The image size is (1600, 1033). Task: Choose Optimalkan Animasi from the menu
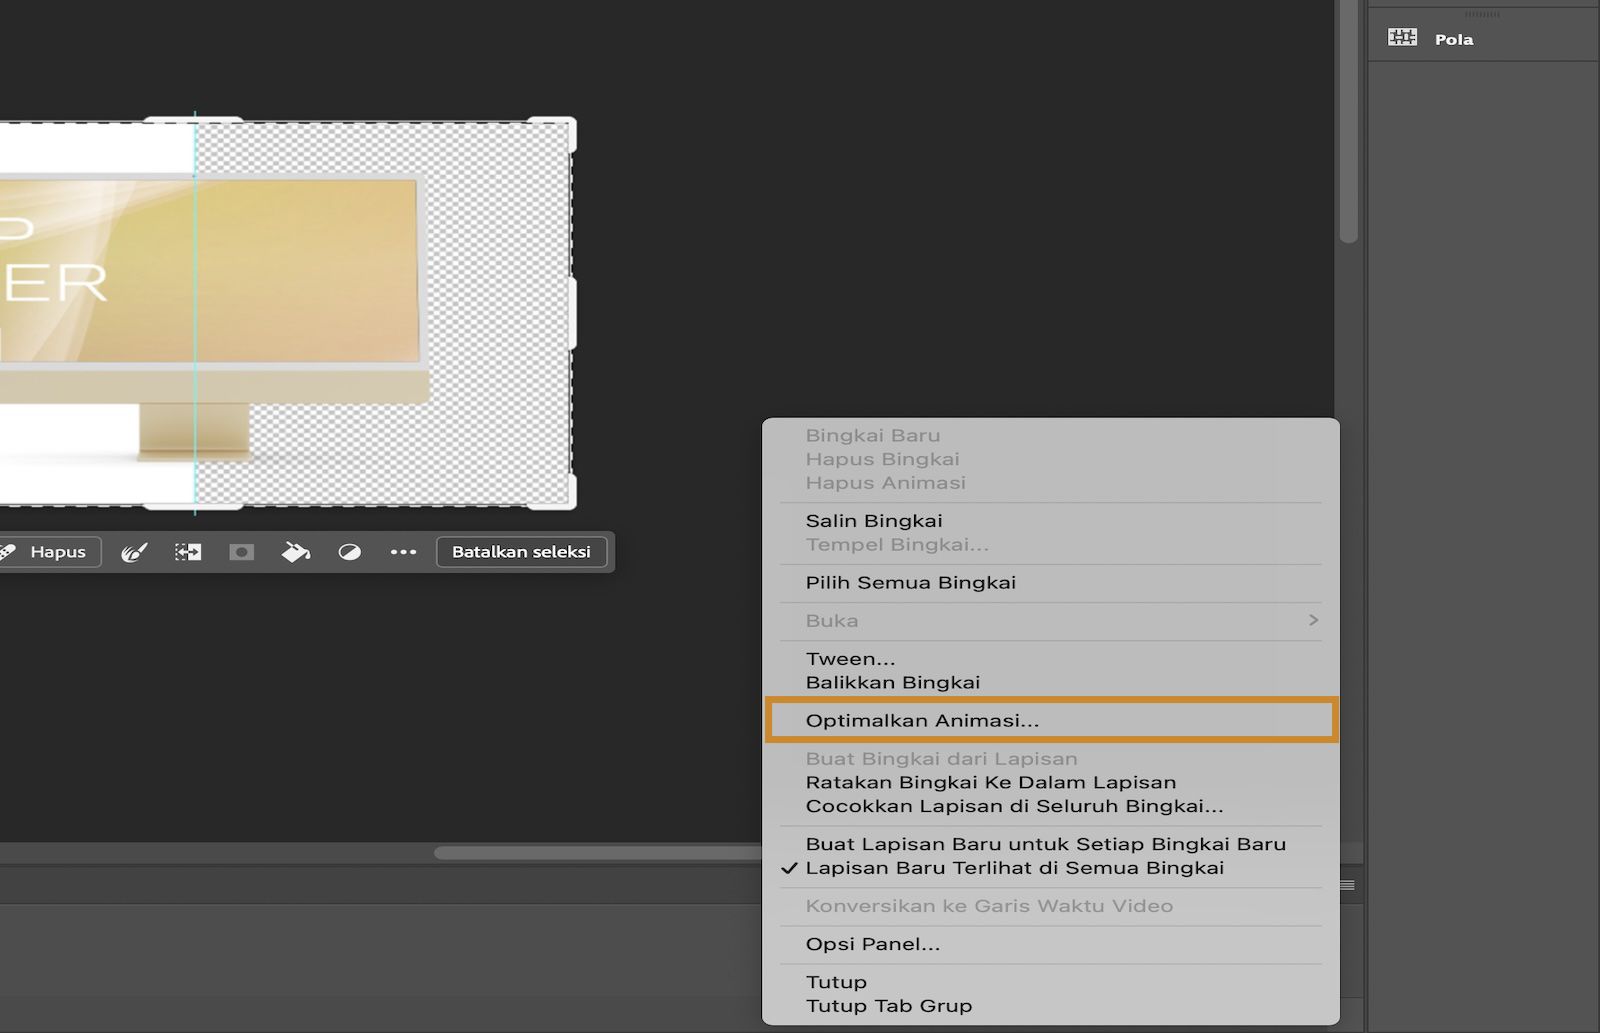[x=922, y=720]
